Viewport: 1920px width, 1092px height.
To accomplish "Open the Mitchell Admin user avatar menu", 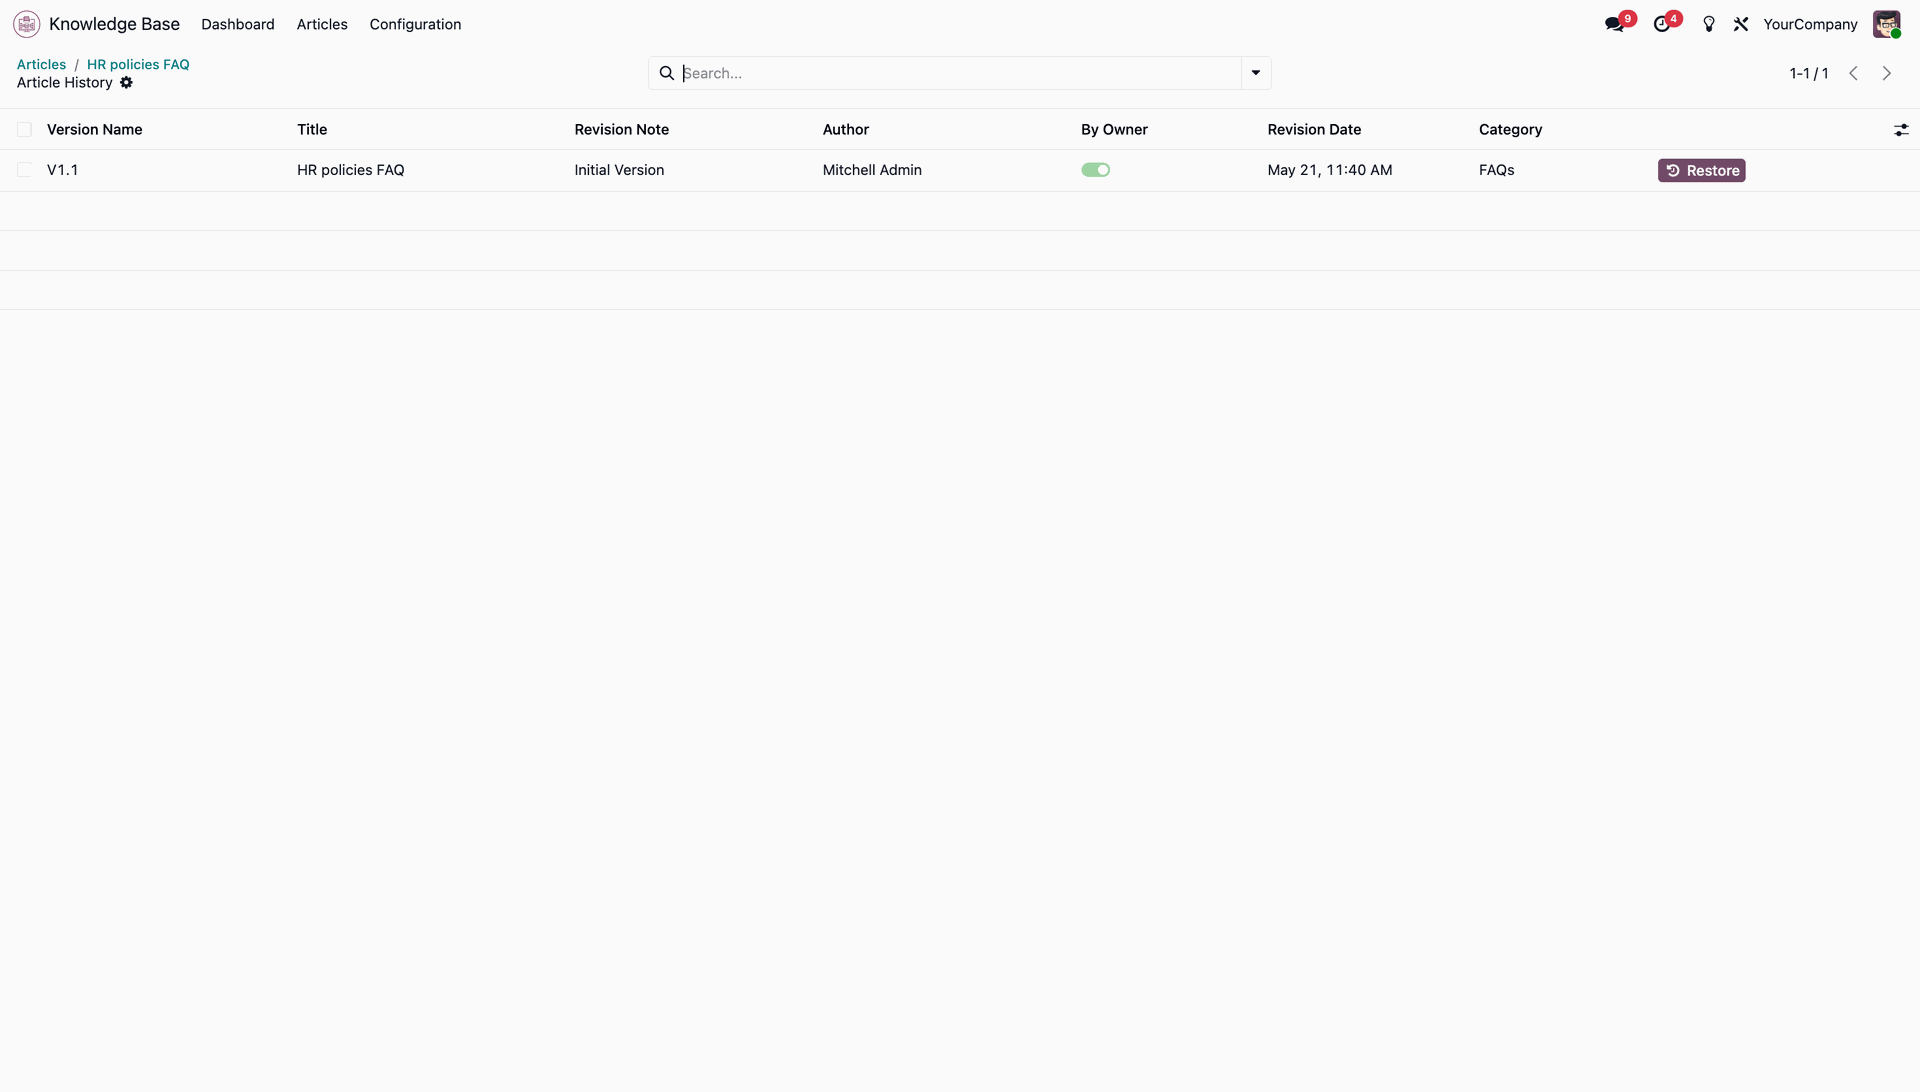I will (1887, 24).
